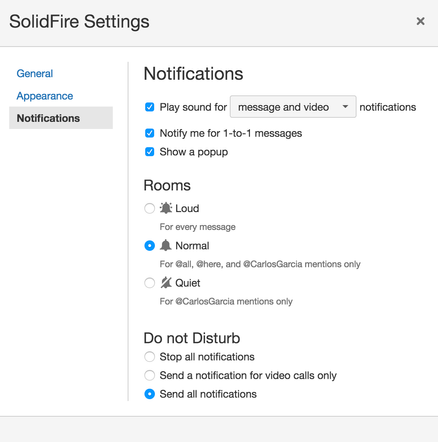Disable Notify me for 1-to-1 messages
The width and height of the screenshot is (438, 442).
150,133
